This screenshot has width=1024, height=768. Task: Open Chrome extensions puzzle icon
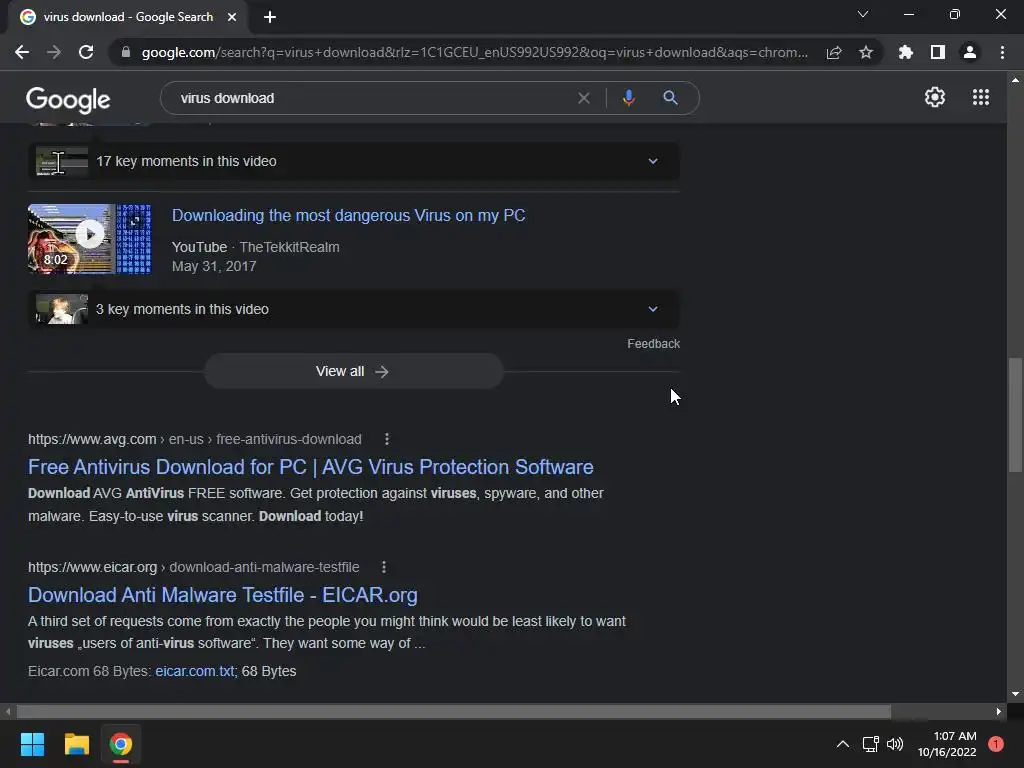pos(906,52)
